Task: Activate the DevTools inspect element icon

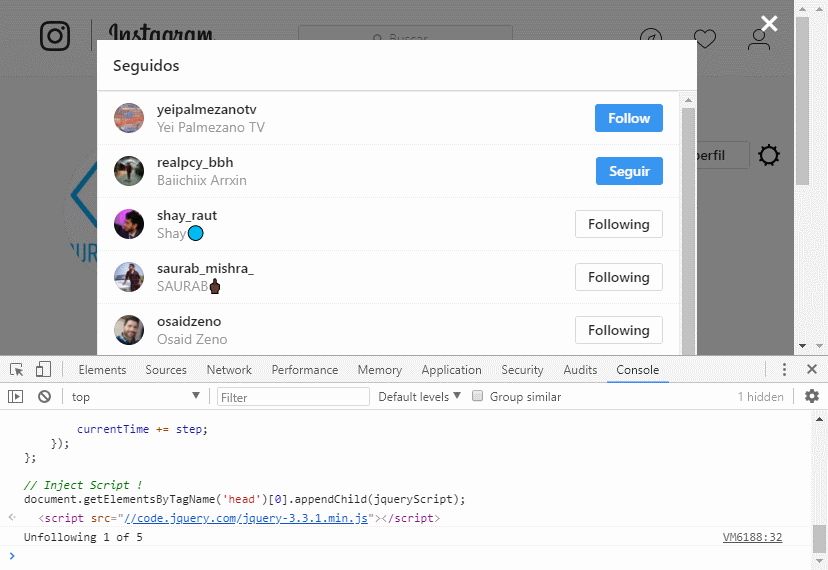Action: click(x=16, y=369)
